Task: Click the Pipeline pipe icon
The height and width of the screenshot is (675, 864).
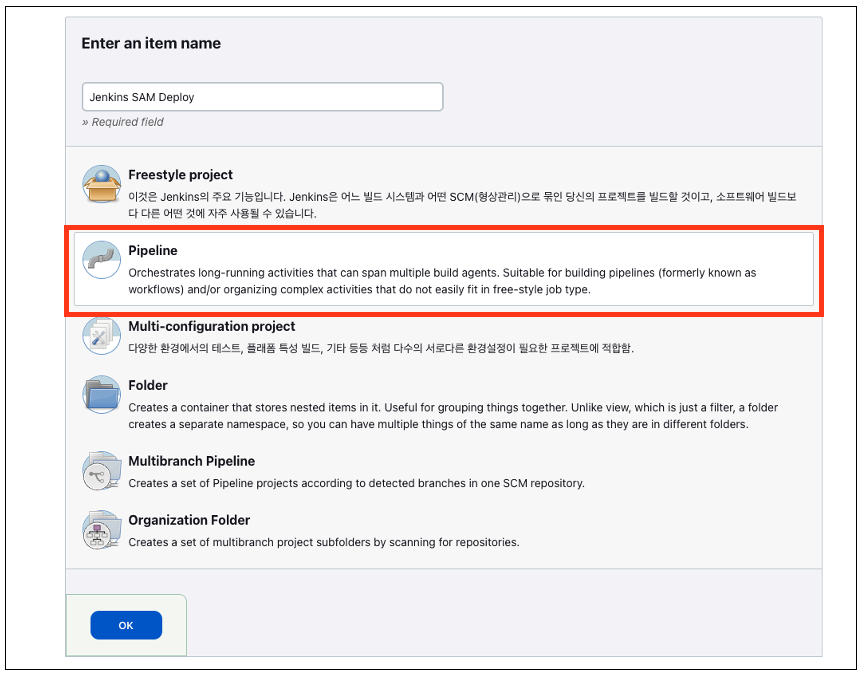Action: 101,260
